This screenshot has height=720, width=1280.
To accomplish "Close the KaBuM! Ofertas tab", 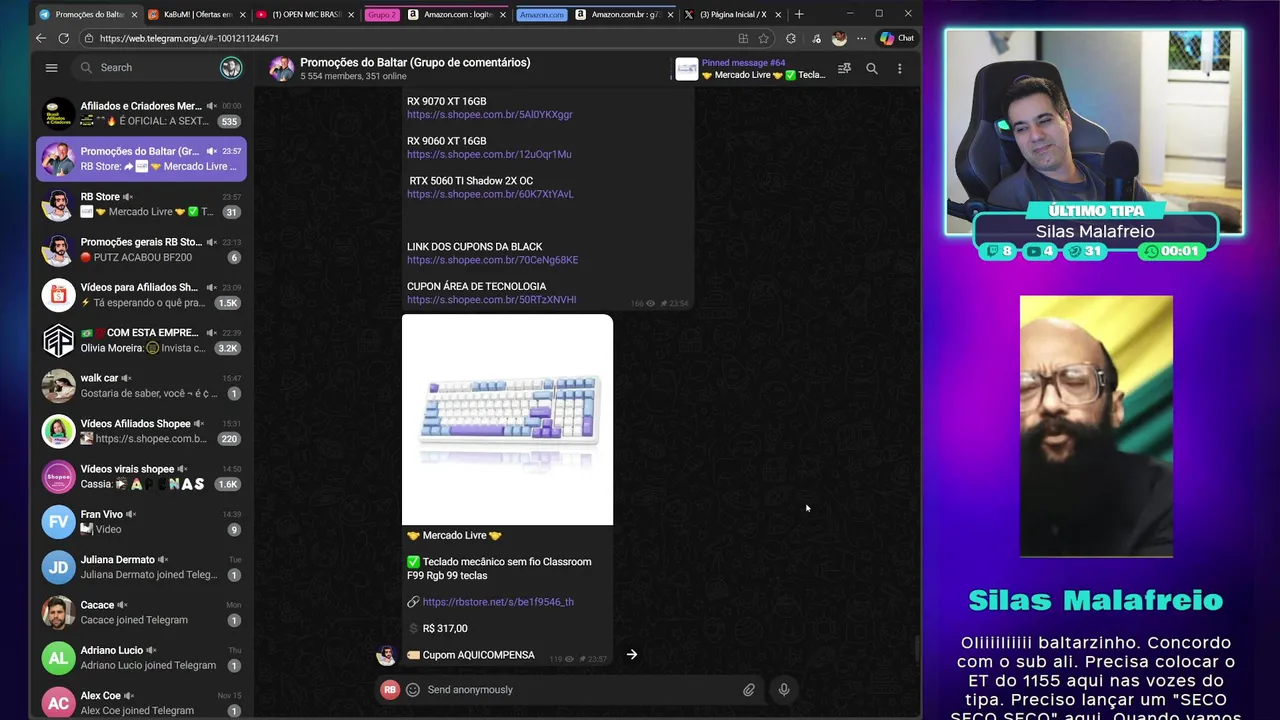I will pos(242,15).
